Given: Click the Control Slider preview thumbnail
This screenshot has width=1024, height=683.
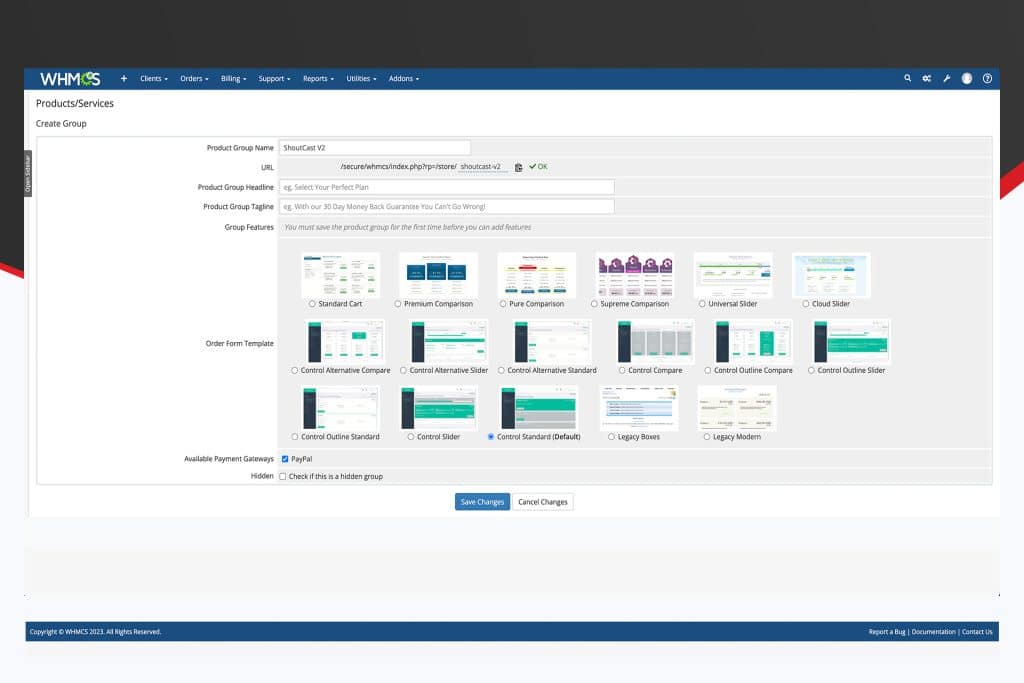Looking at the screenshot, I should click(438, 408).
